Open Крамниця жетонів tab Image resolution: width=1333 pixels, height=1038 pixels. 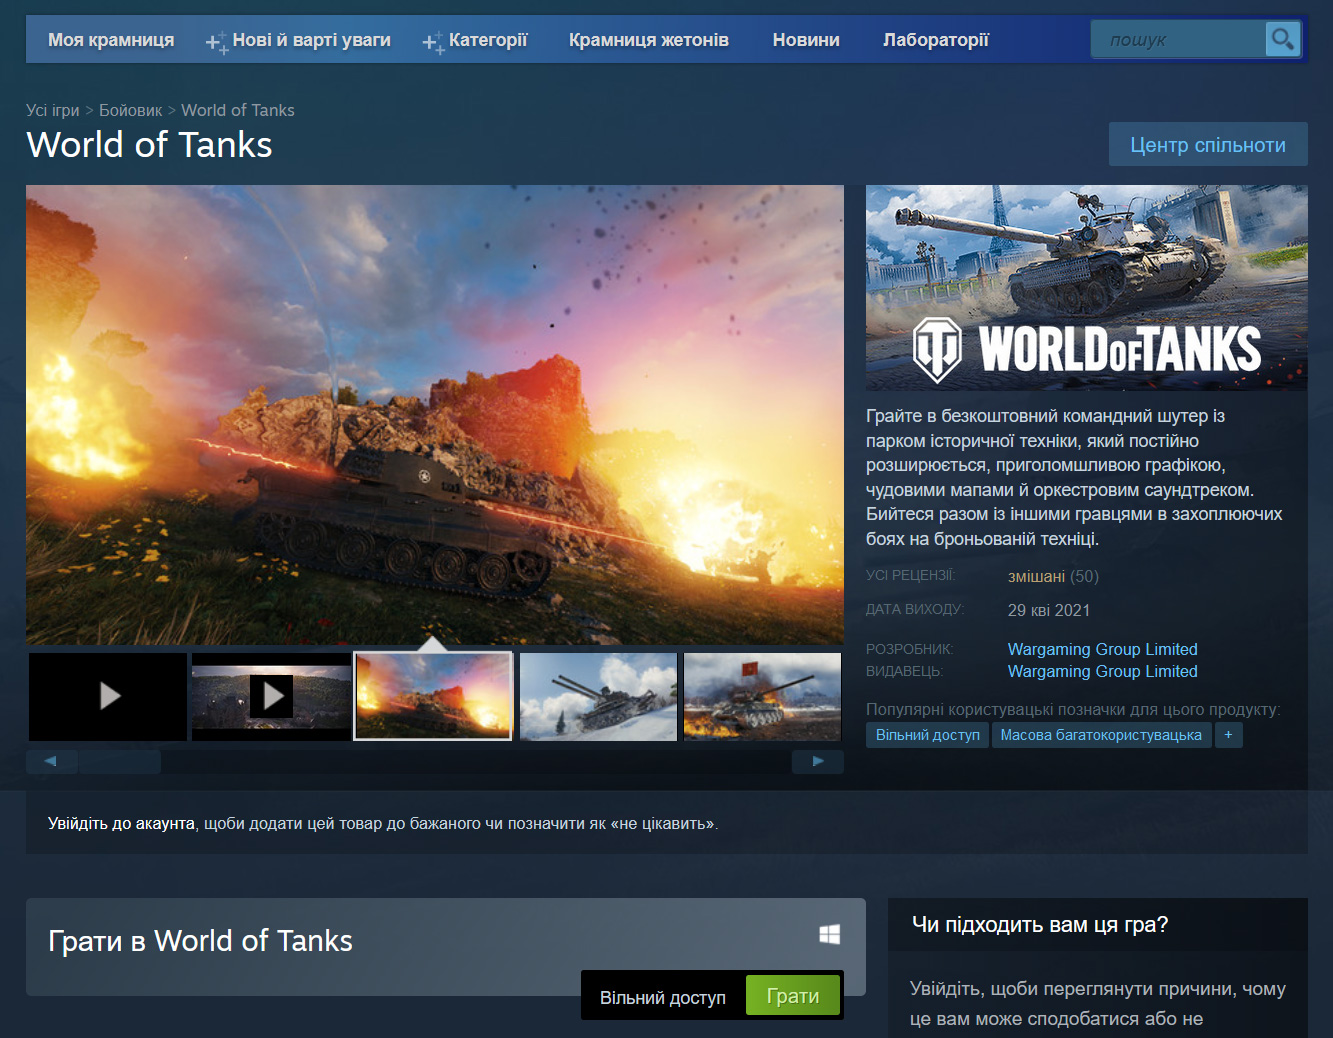(649, 40)
